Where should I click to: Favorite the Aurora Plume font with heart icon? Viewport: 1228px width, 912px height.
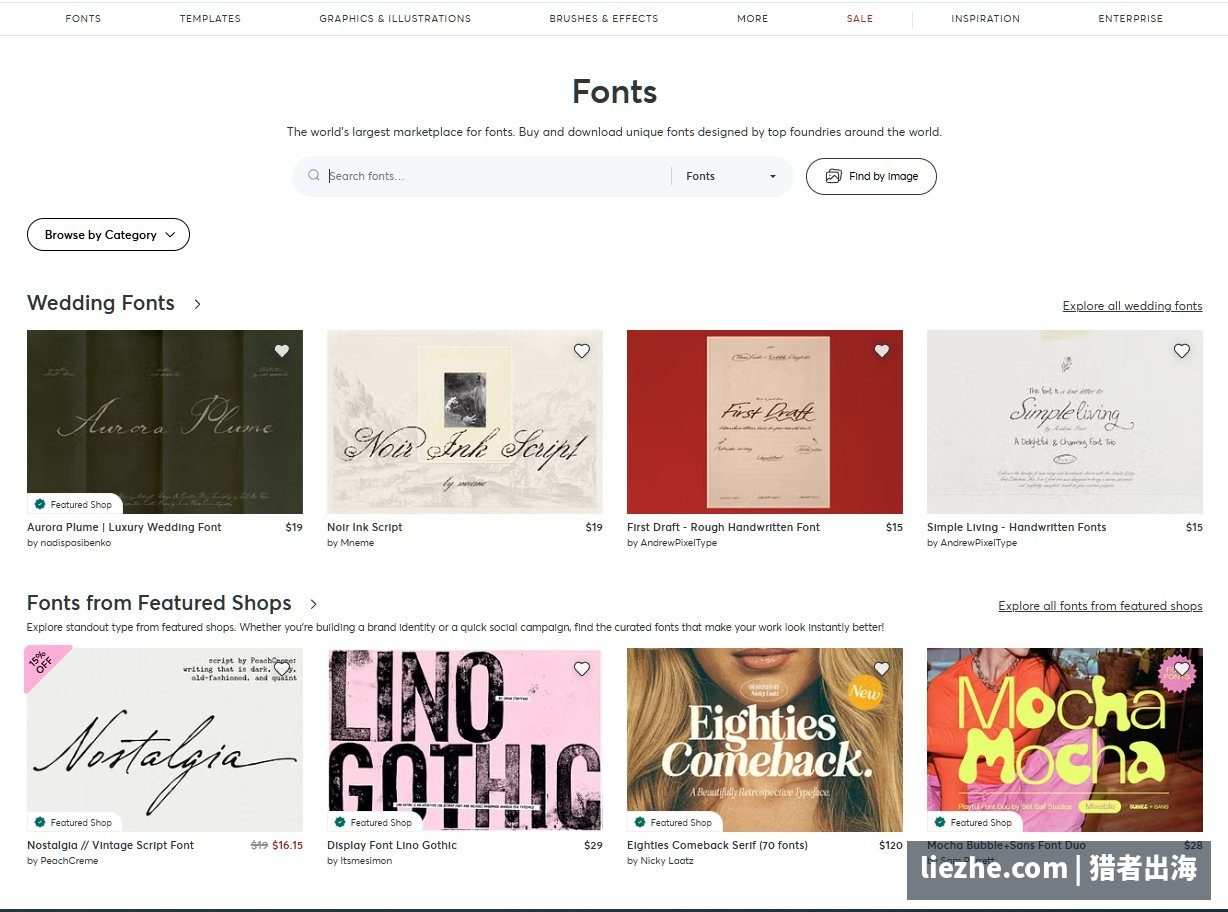(282, 351)
